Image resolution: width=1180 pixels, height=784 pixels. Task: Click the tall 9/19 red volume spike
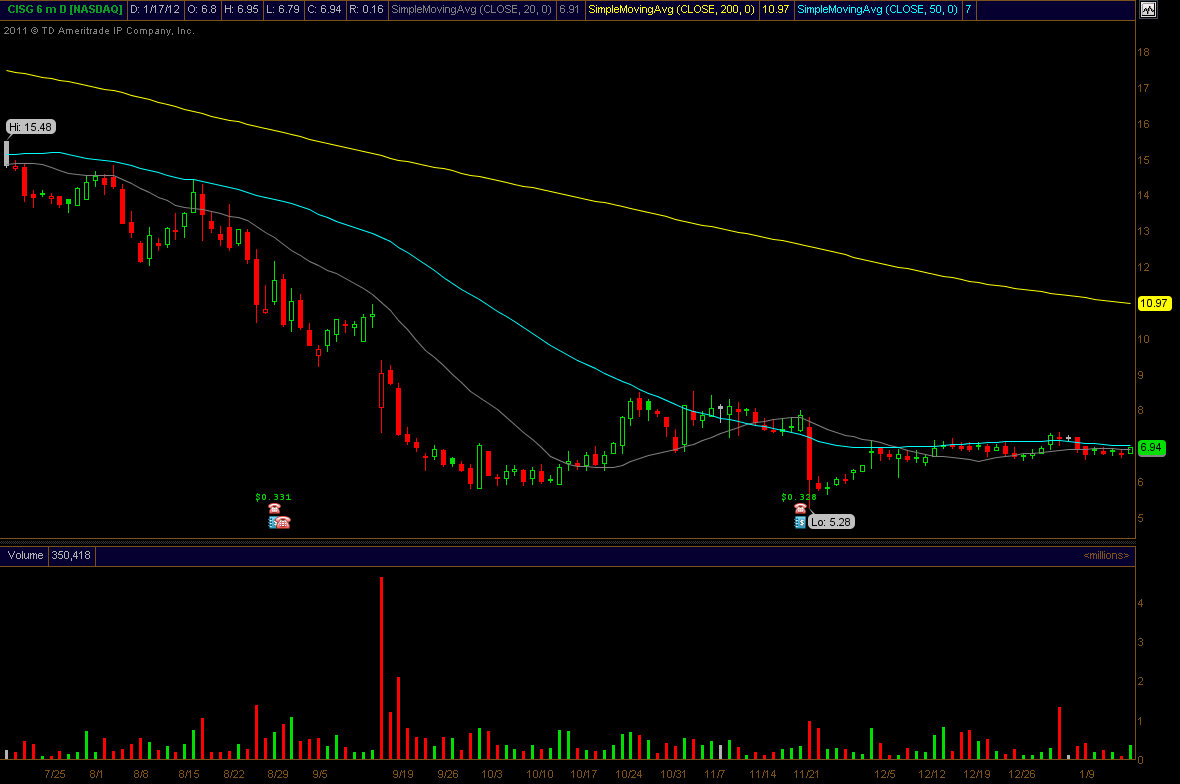point(382,668)
